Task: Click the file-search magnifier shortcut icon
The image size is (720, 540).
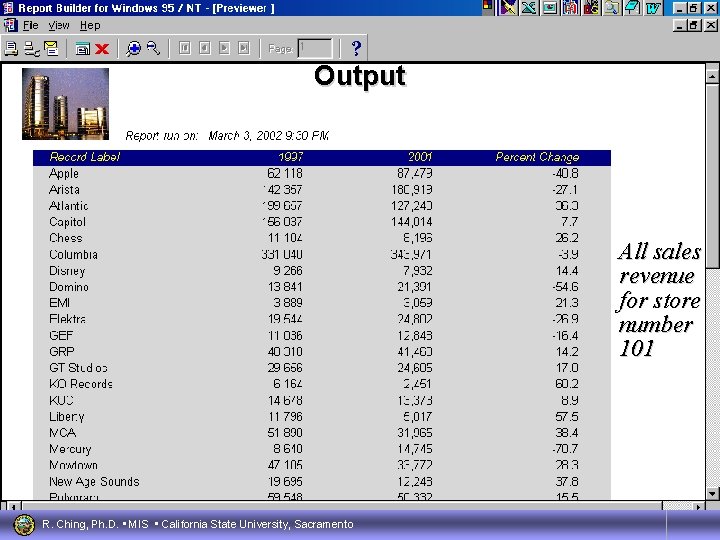Action: pos(612,7)
